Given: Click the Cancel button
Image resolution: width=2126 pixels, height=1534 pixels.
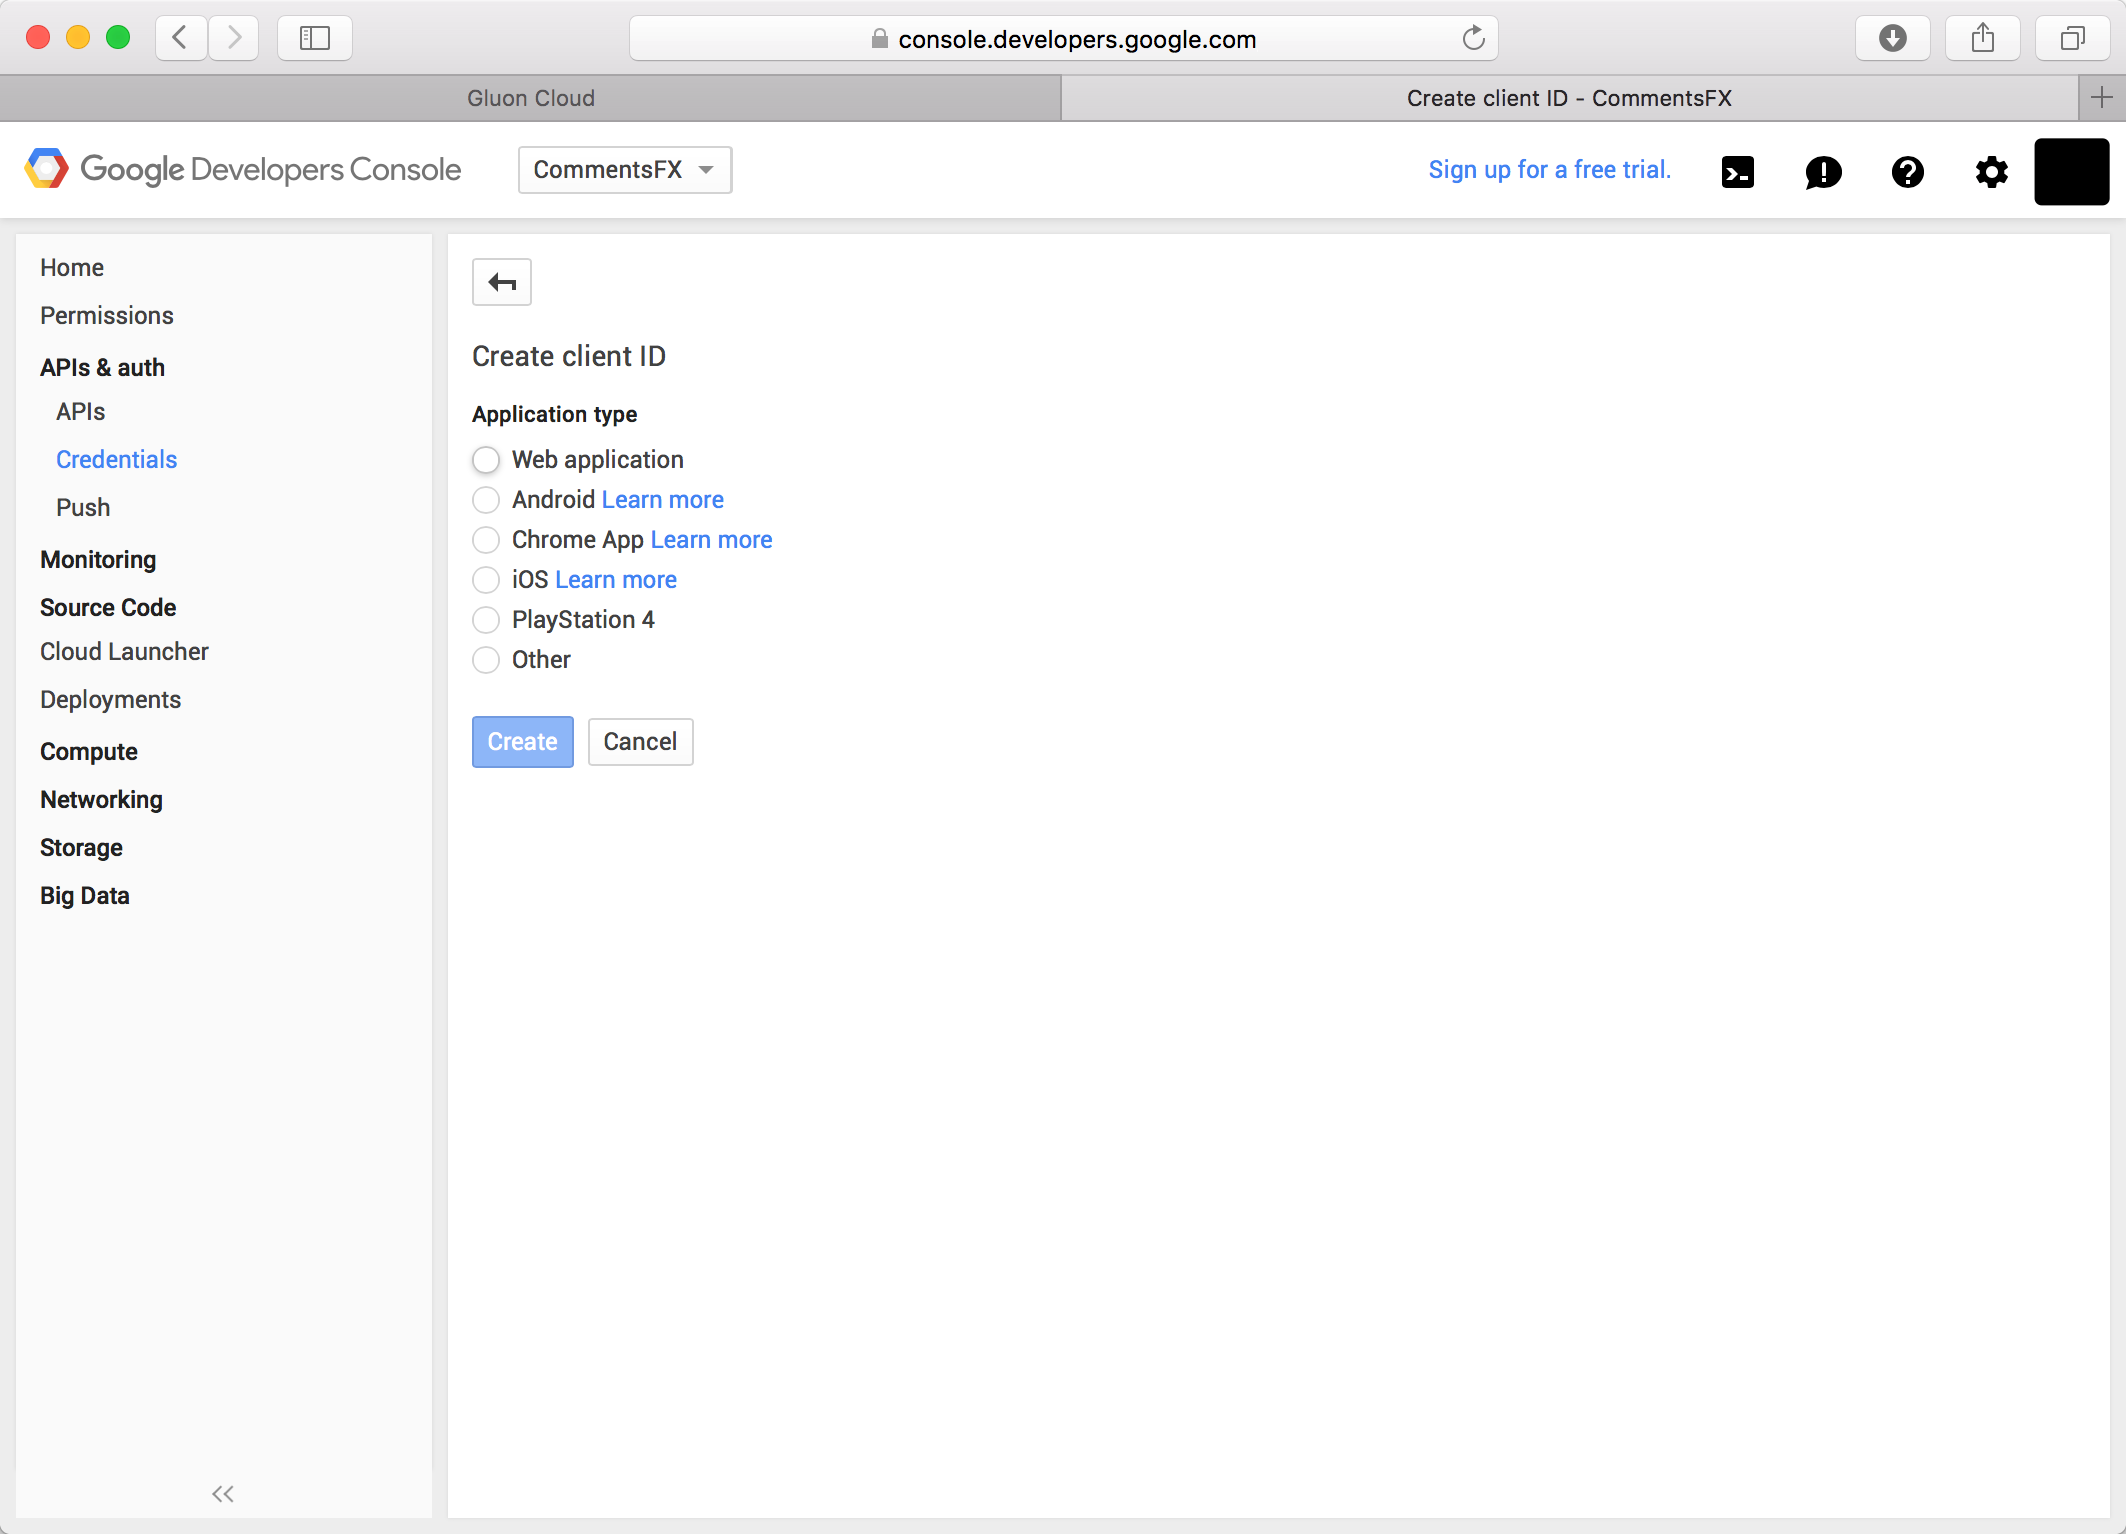Looking at the screenshot, I should [640, 741].
